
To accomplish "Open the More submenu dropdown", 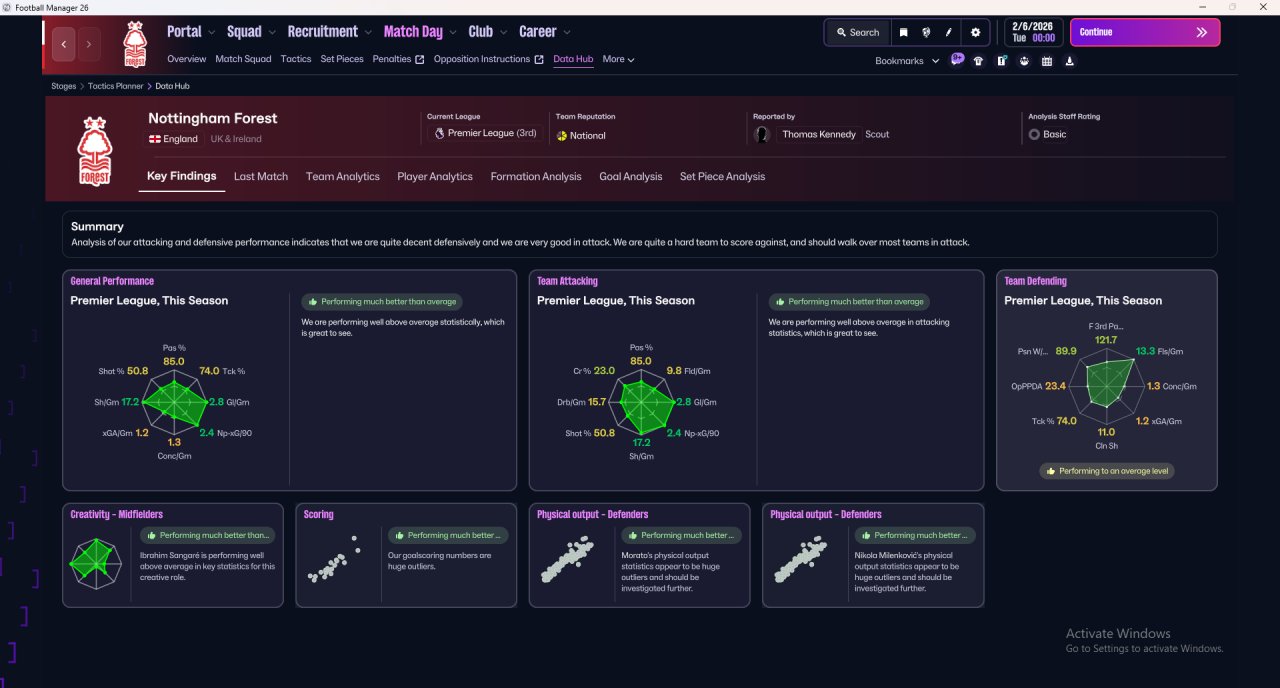I will [x=618, y=59].
